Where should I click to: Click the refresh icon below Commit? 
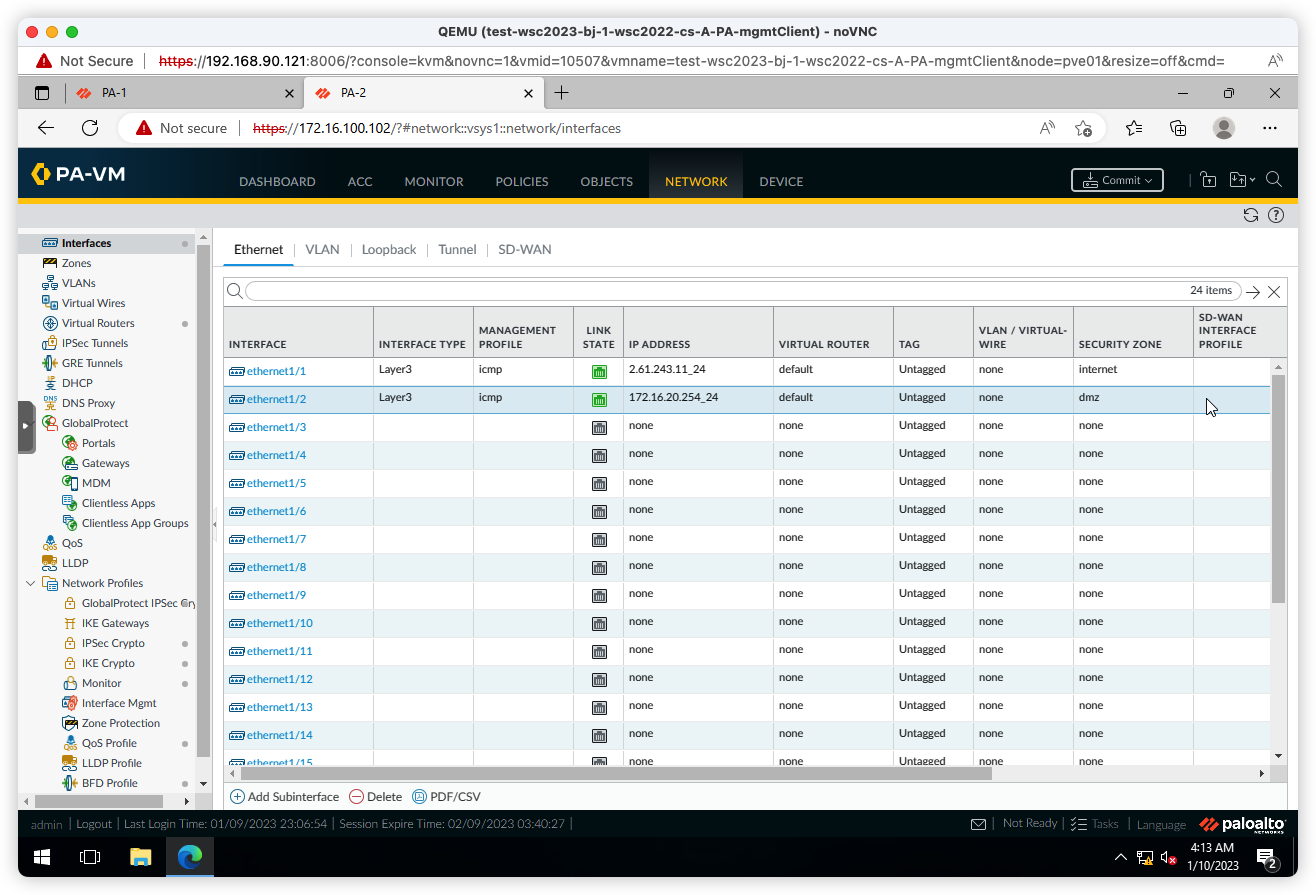click(x=1250, y=215)
